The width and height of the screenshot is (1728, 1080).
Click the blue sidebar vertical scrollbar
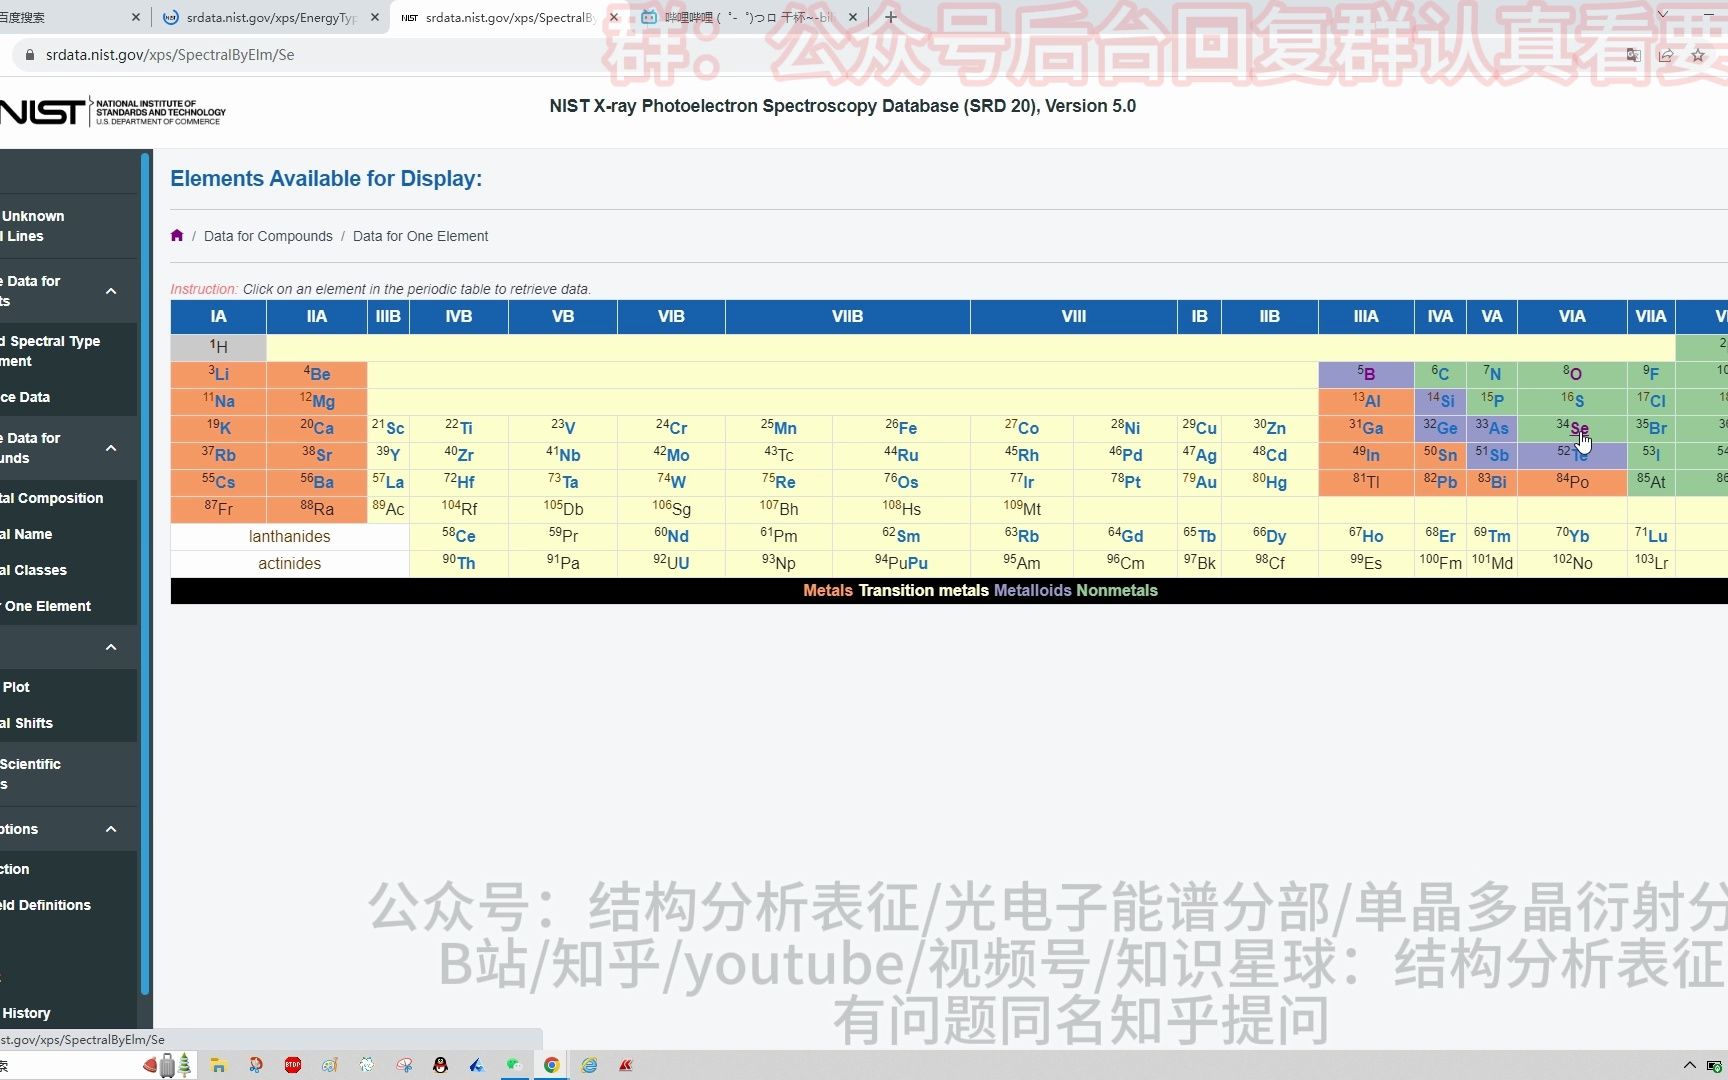[146, 573]
